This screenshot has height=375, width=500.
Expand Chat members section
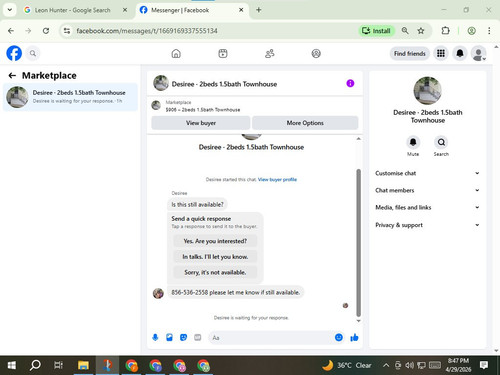[x=427, y=190]
